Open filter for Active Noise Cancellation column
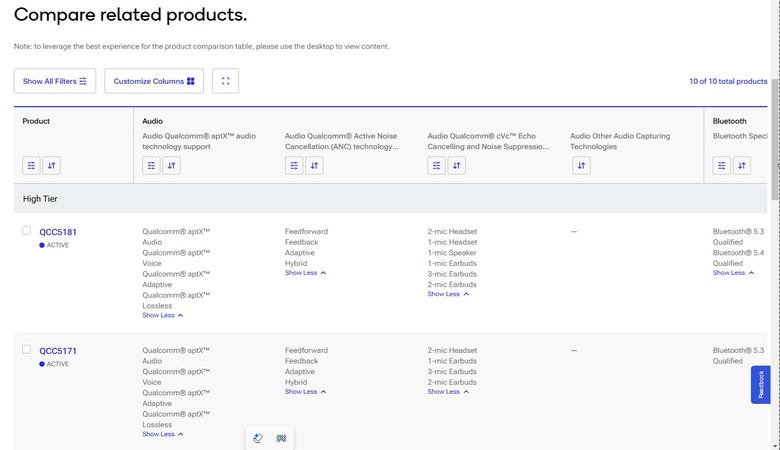The image size is (780, 450). (294, 166)
